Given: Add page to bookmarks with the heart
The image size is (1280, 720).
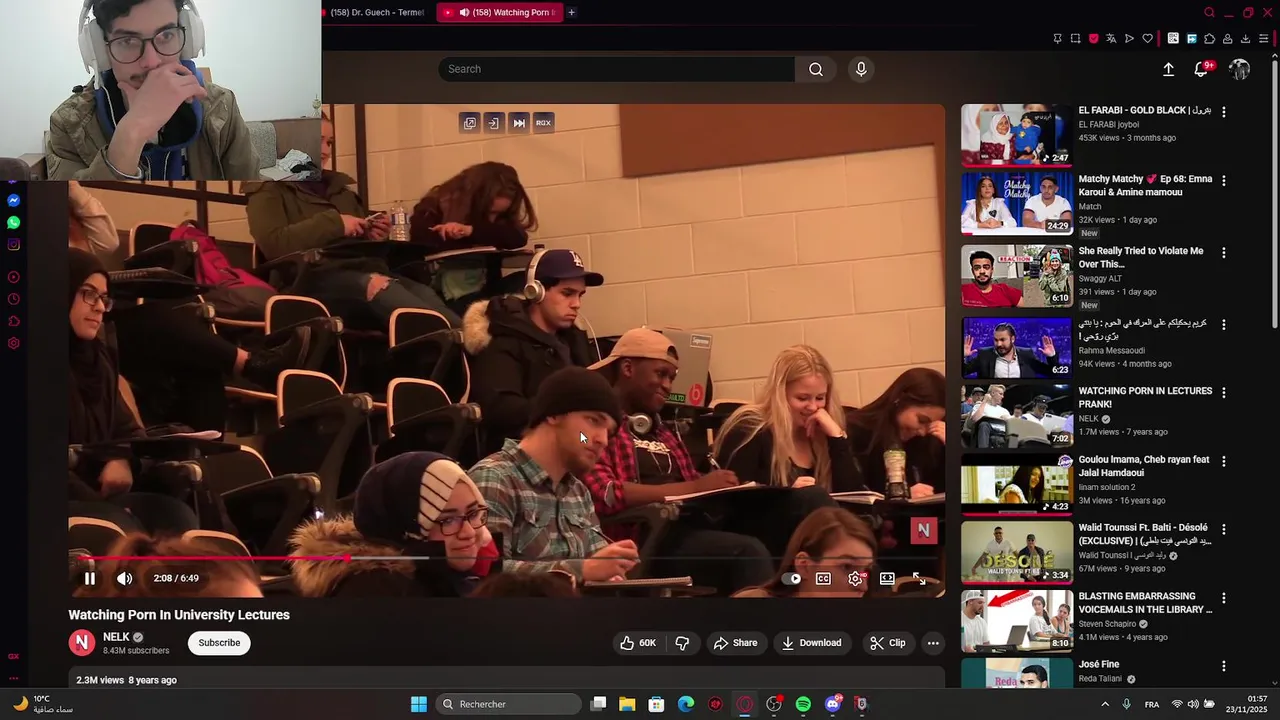Looking at the screenshot, I should [x=1147, y=39].
